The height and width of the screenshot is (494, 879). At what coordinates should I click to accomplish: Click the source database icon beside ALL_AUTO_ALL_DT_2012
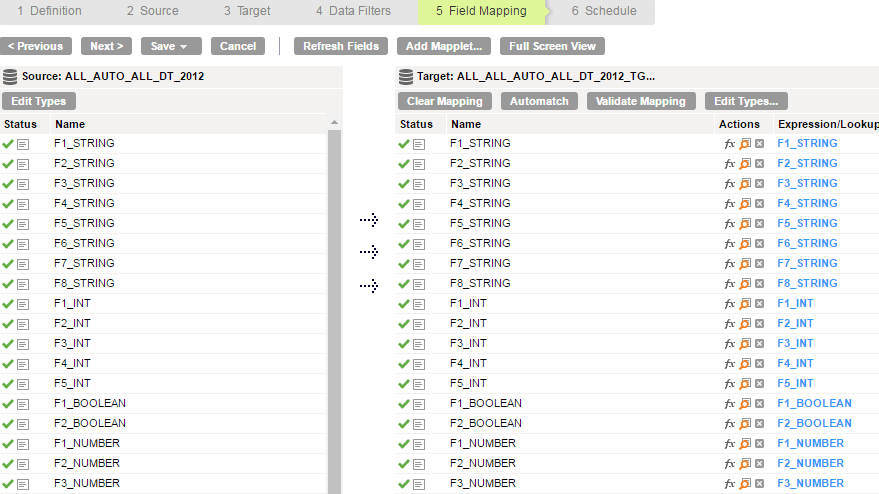10,76
